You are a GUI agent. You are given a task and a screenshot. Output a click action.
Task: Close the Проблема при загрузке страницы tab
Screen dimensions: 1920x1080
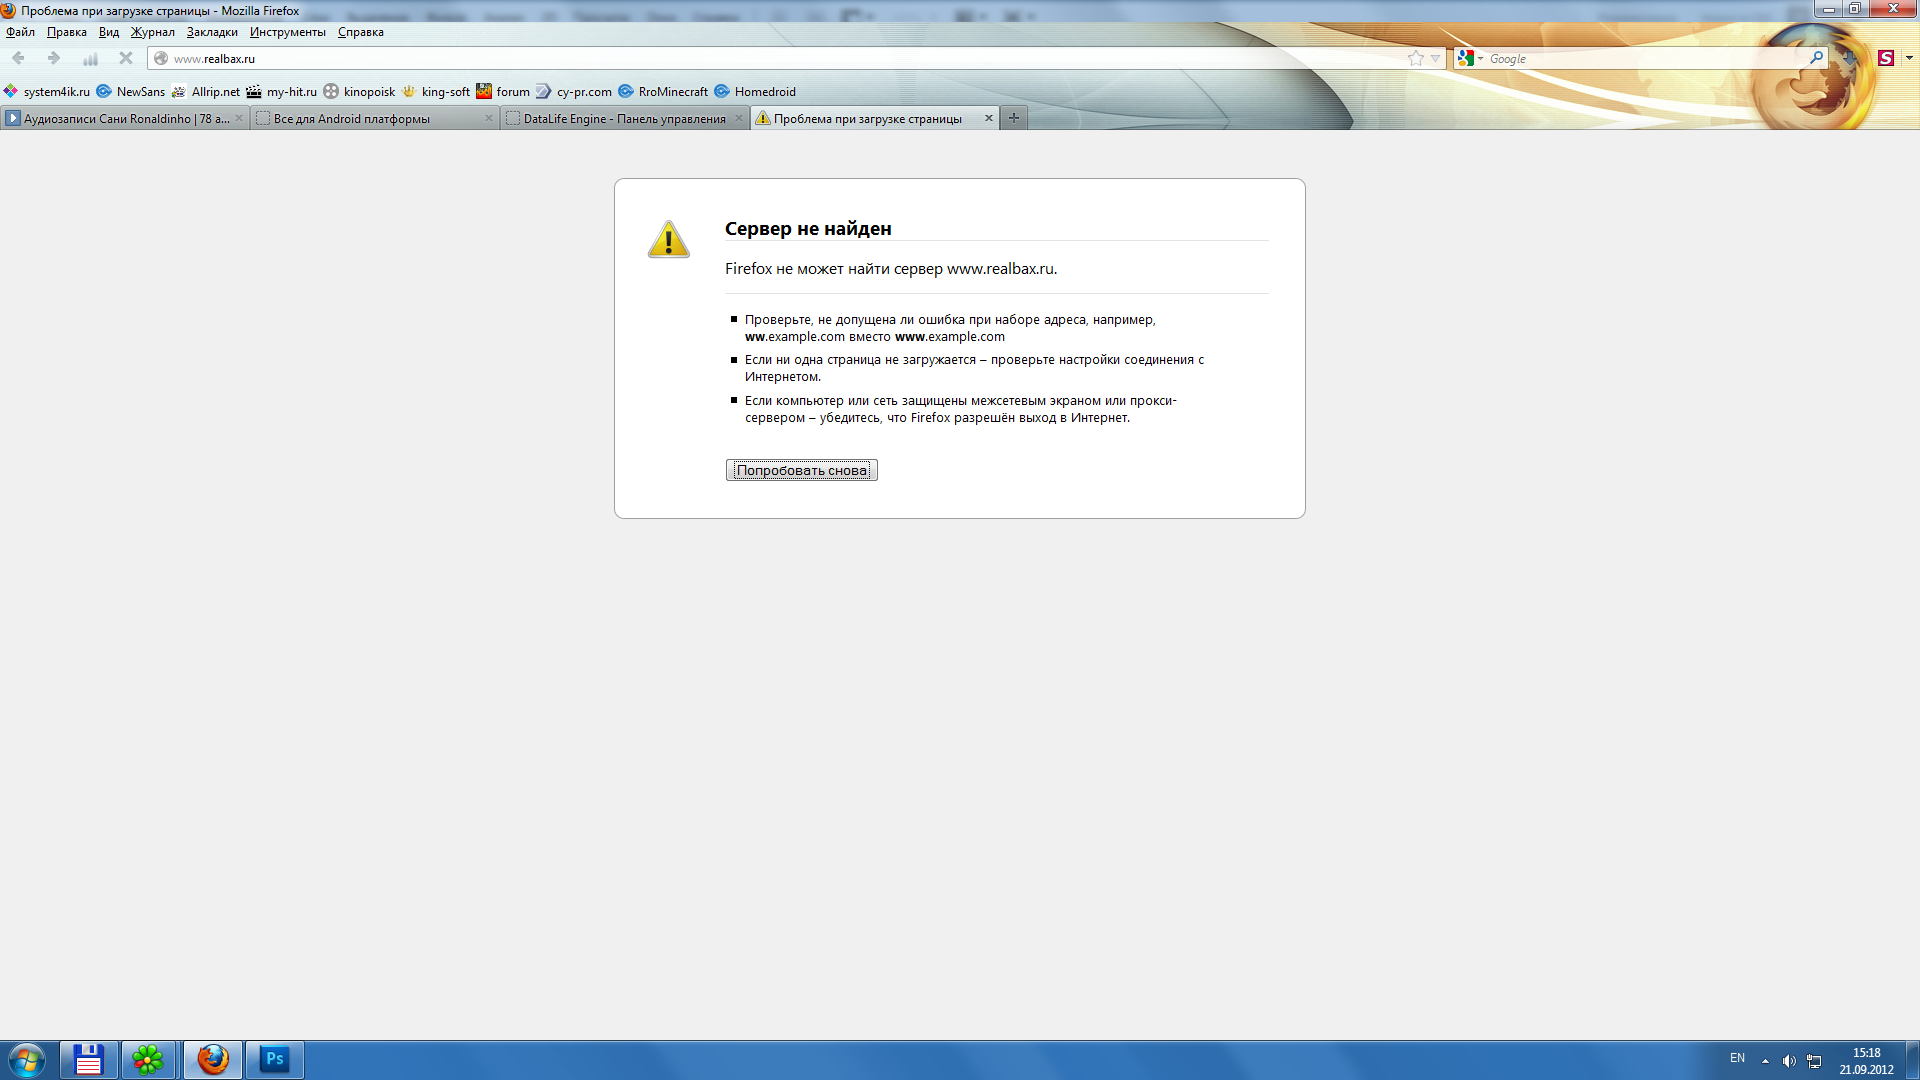click(x=989, y=118)
